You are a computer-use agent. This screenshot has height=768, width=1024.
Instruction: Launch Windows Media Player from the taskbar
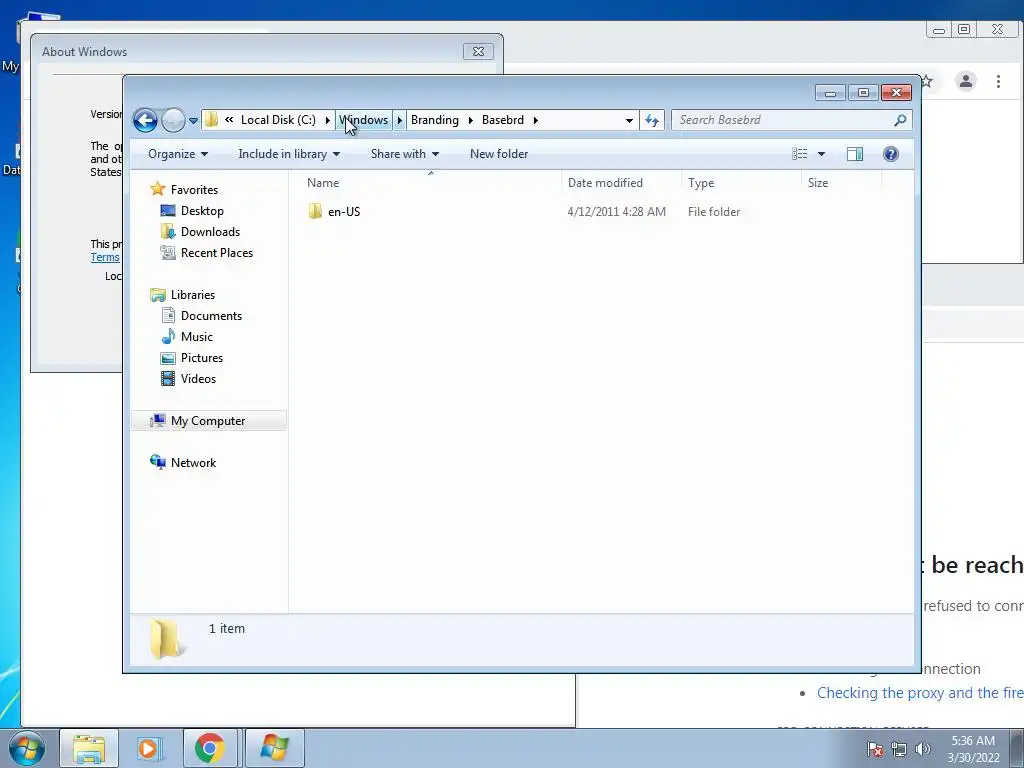(149, 748)
